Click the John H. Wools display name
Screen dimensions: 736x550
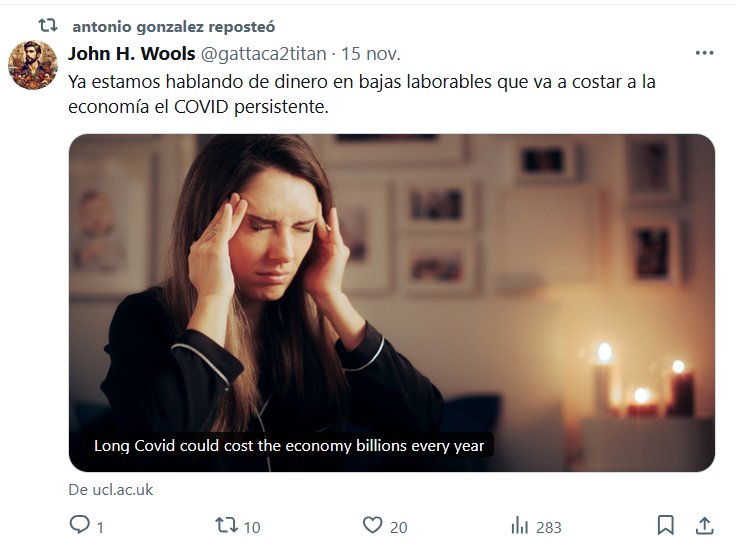click(131, 53)
